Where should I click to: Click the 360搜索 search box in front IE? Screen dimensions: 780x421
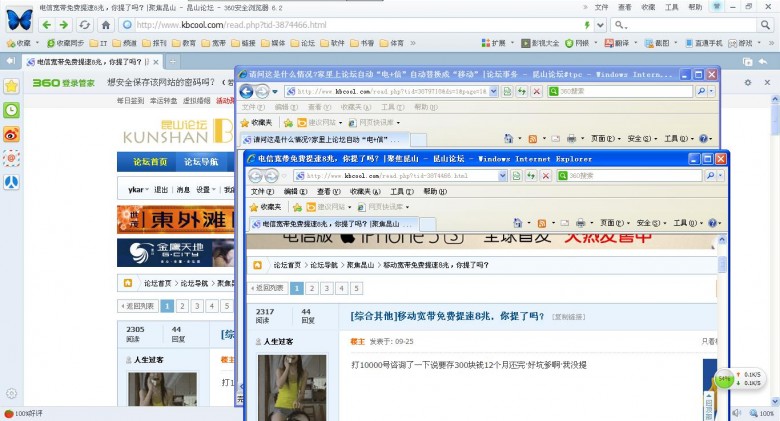(x=620, y=175)
